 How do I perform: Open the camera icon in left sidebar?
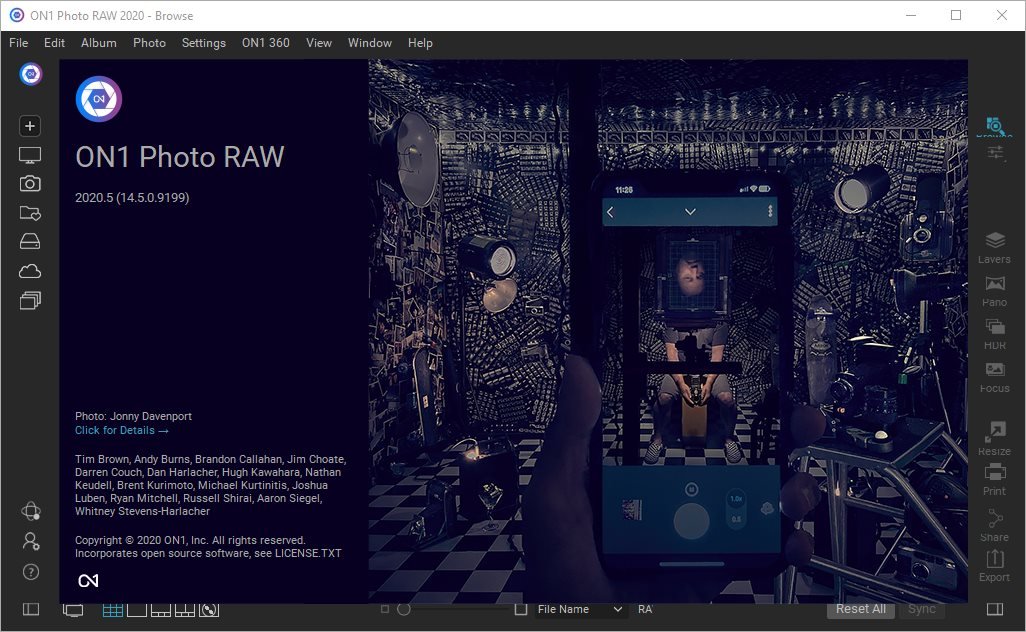click(29, 184)
